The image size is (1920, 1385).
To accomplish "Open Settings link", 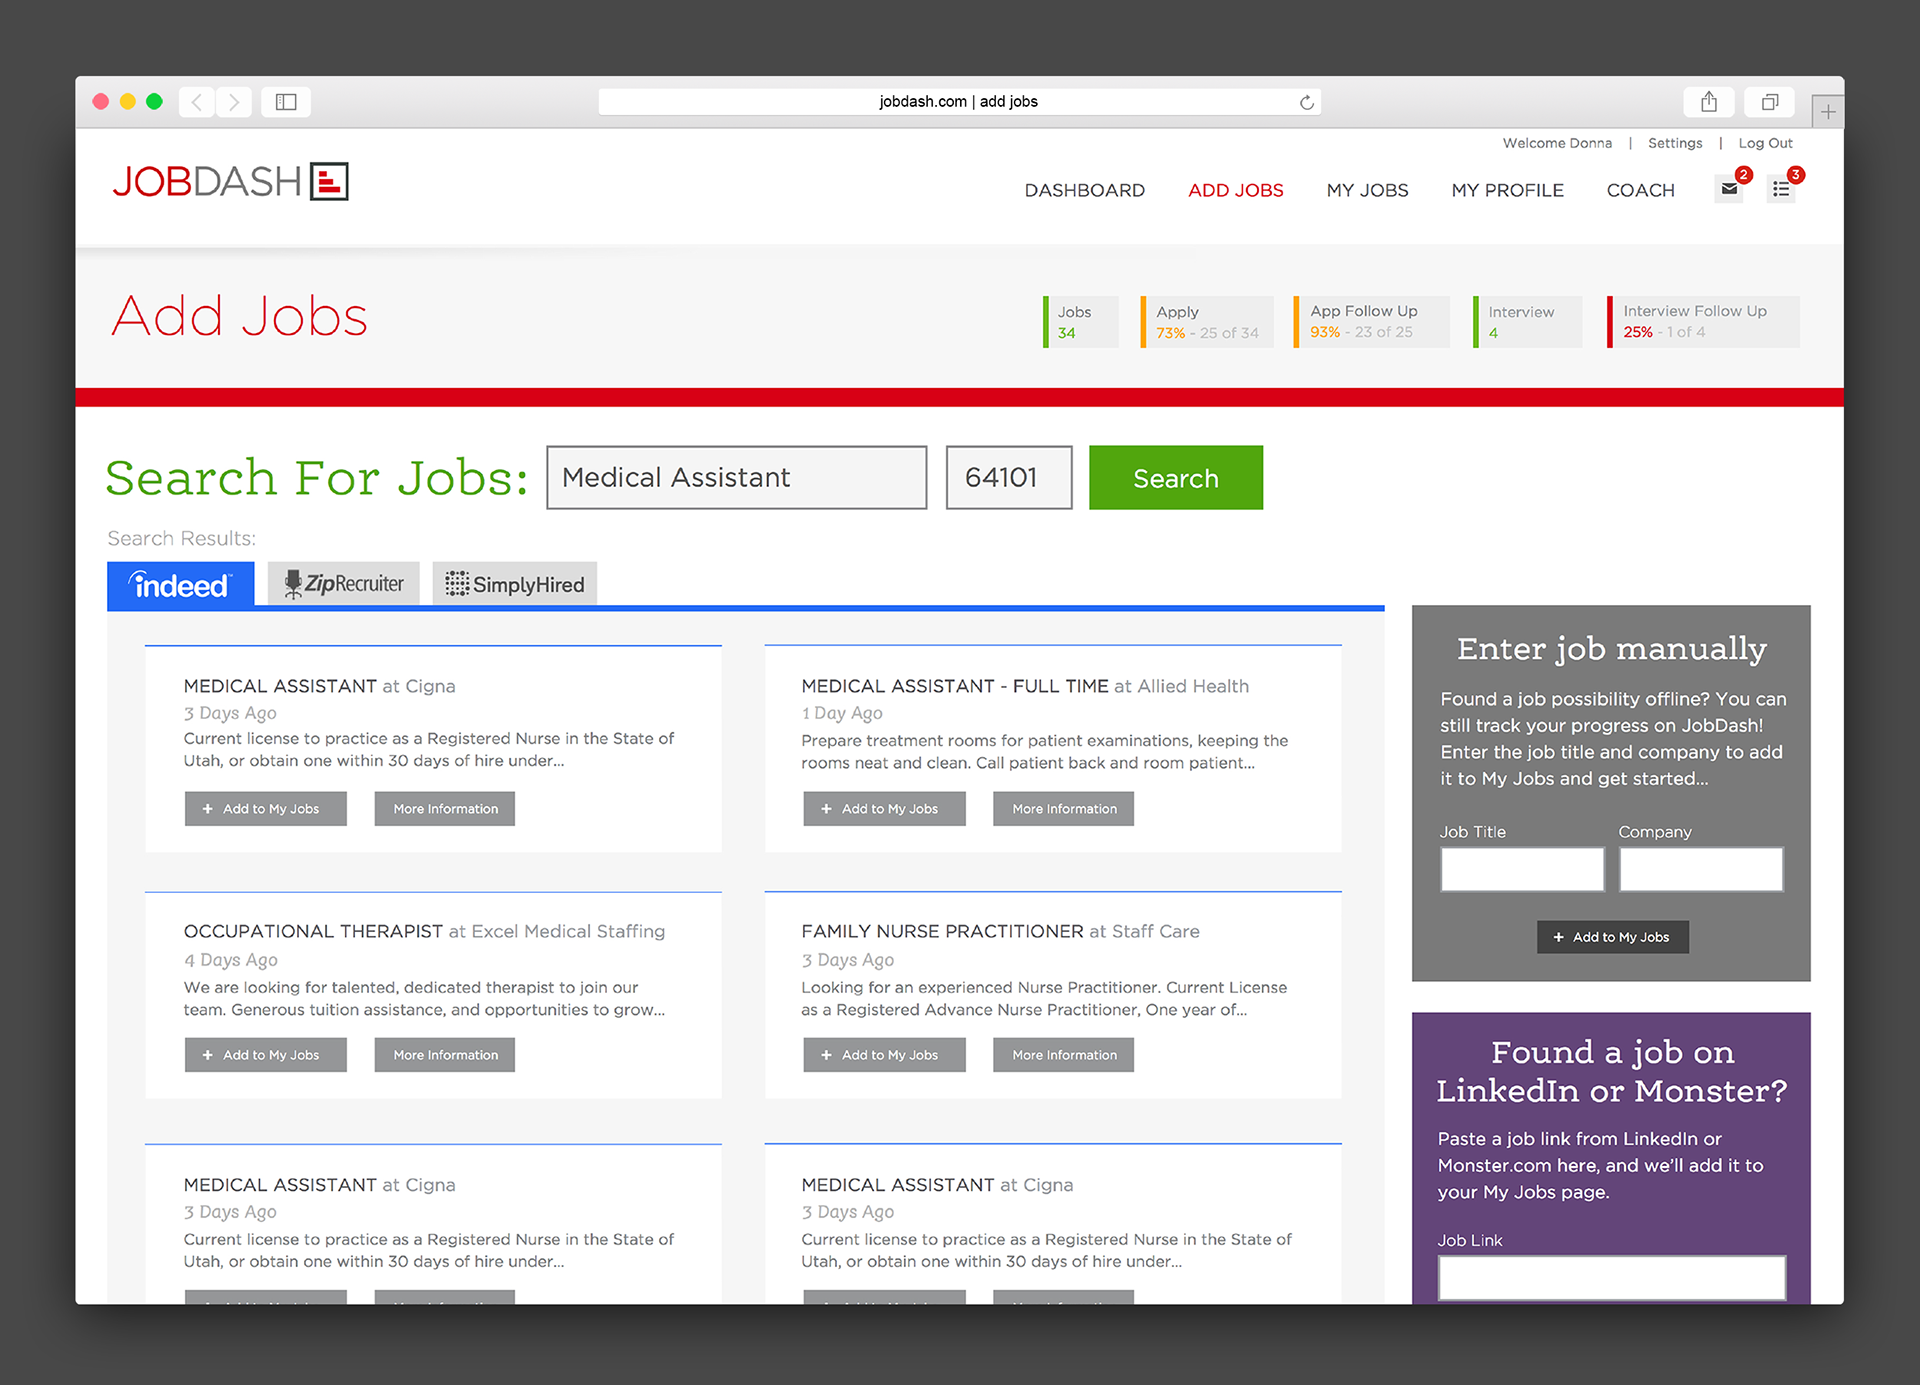I will click(1675, 143).
